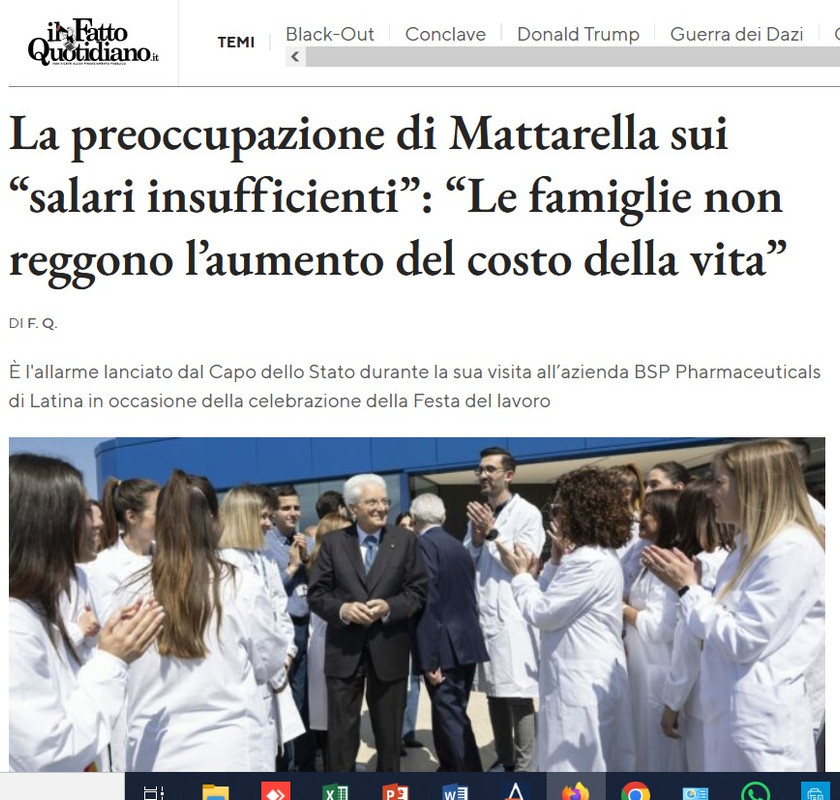The image size is (840, 800).
Task: Open the white A-shaped taskbar app
Action: tap(515, 792)
